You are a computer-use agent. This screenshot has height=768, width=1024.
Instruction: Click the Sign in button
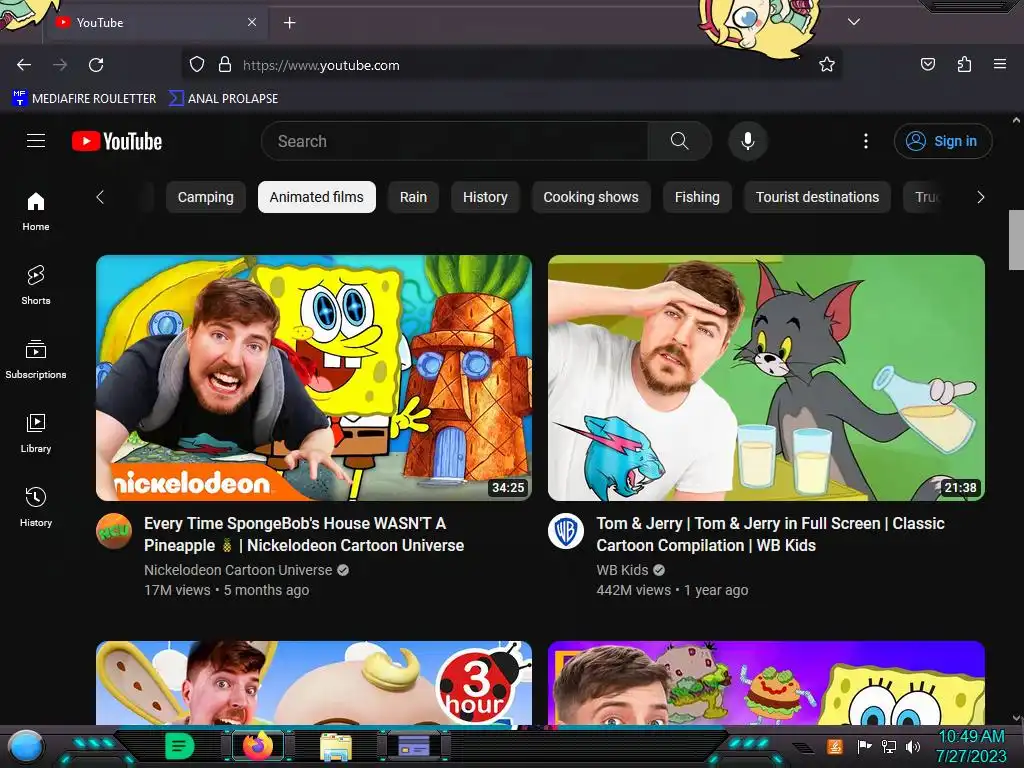click(x=943, y=141)
